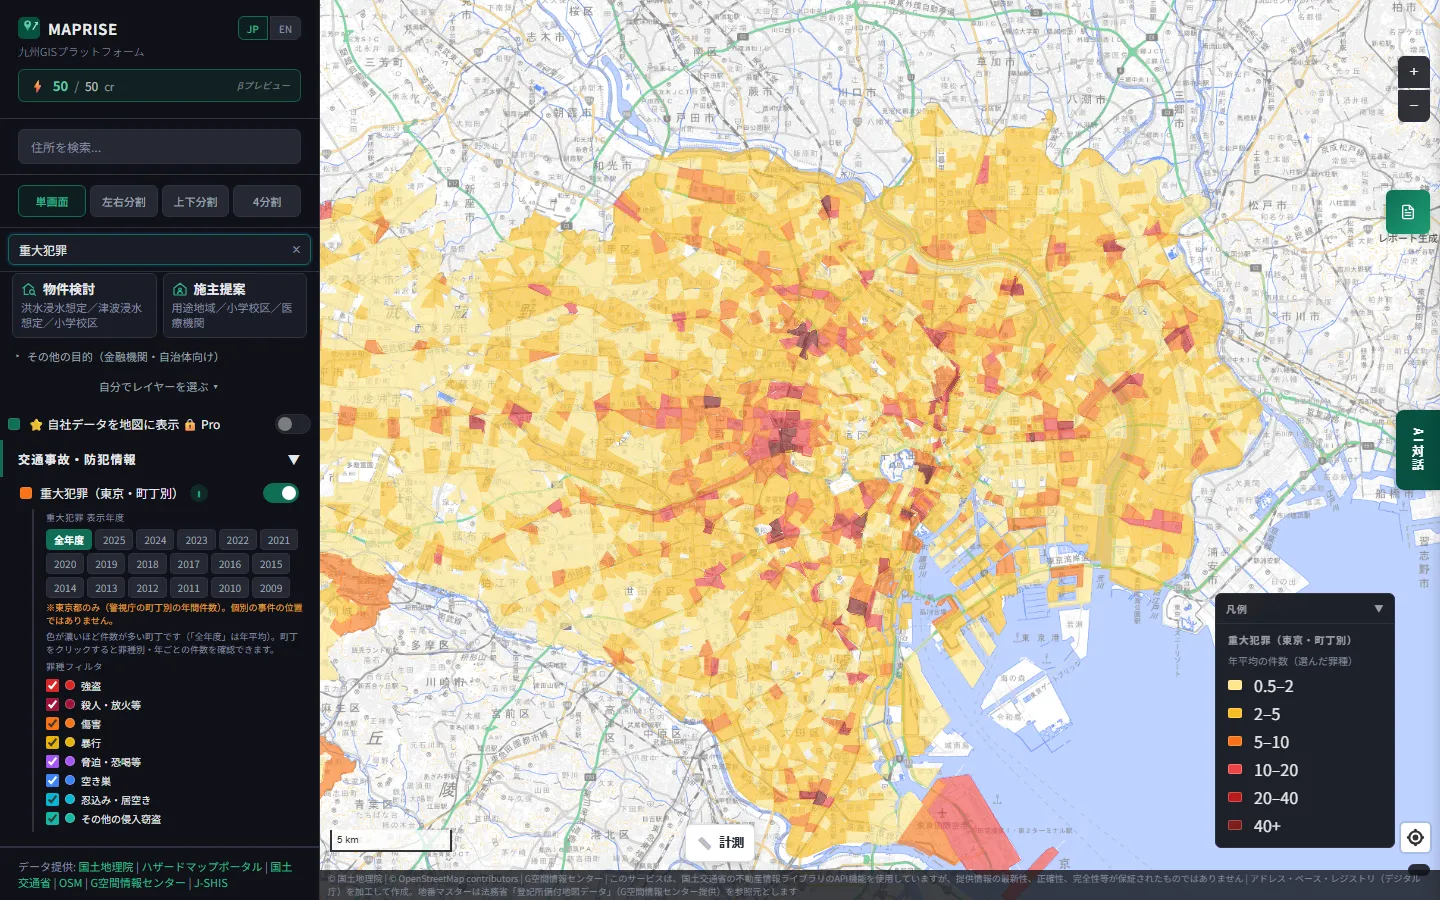
Task: Switch language to EN
Action: point(285,29)
